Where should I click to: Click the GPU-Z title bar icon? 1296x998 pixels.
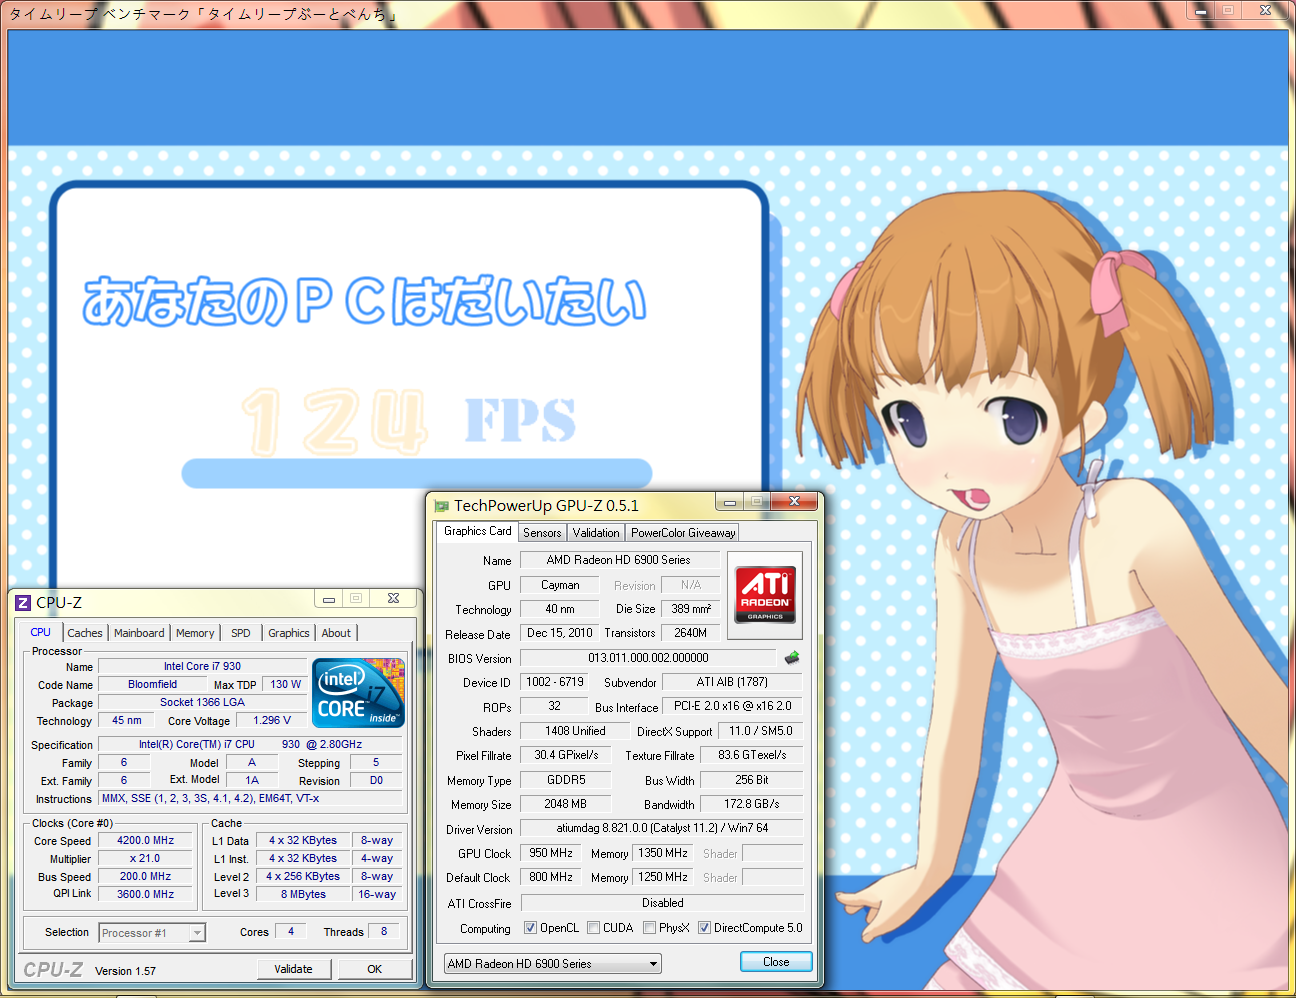point(442,506)
